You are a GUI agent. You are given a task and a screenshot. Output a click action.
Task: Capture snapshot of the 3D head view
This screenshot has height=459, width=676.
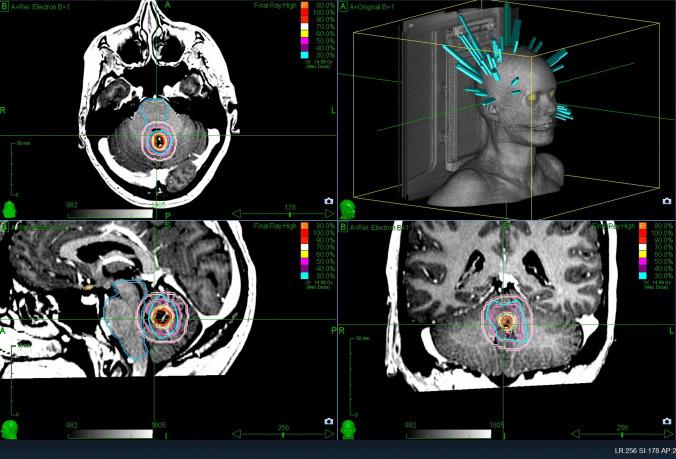[x=667, y=201]
